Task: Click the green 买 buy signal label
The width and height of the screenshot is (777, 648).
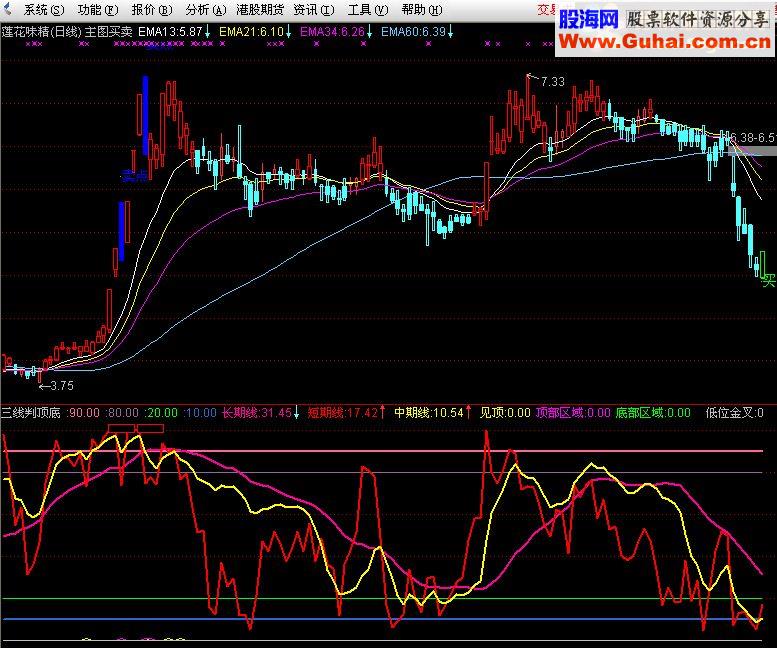Action: [769, 281]
